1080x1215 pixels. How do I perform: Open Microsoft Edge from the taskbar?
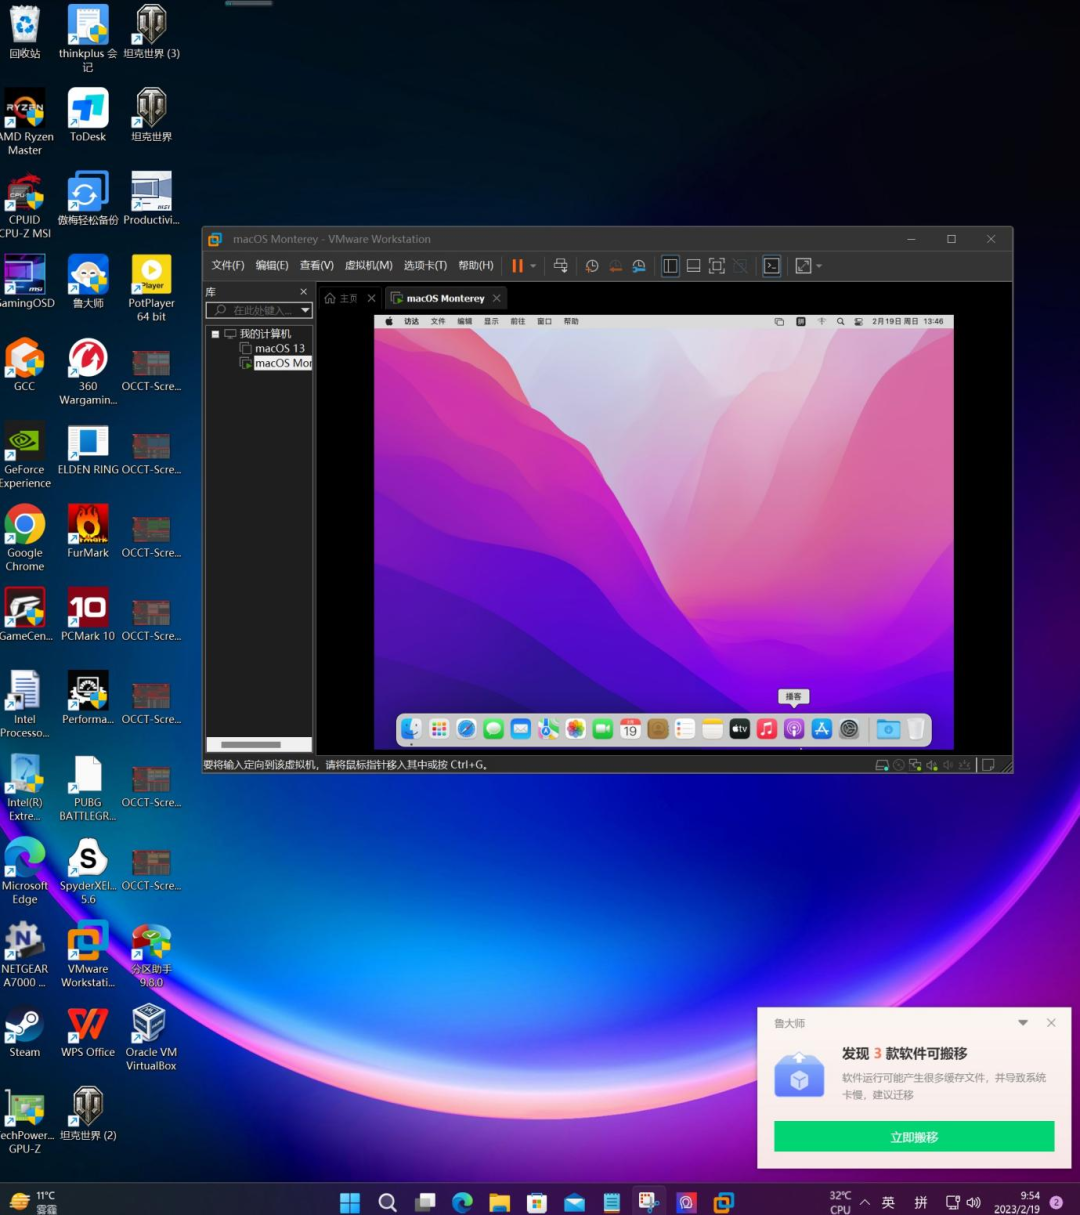click(x=462, y=1202)
